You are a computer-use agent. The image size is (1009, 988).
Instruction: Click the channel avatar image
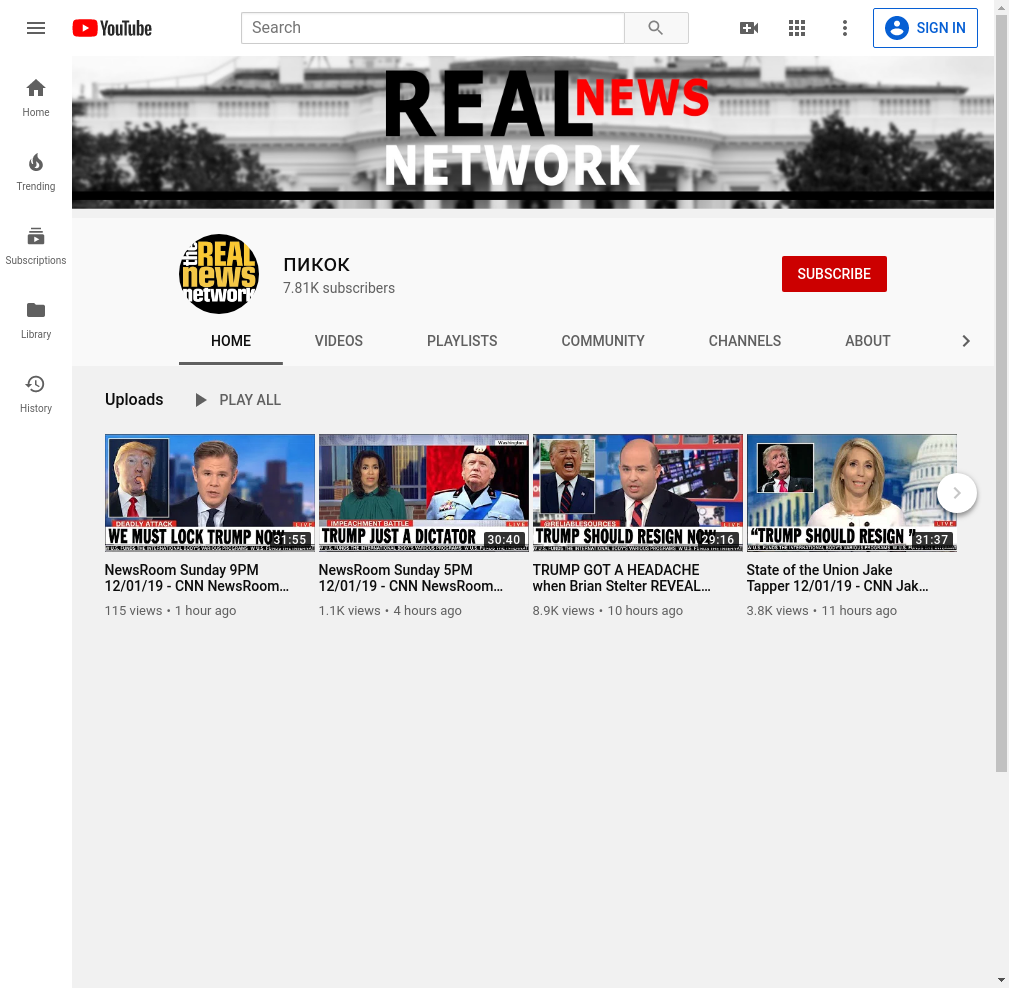[219, 274]
